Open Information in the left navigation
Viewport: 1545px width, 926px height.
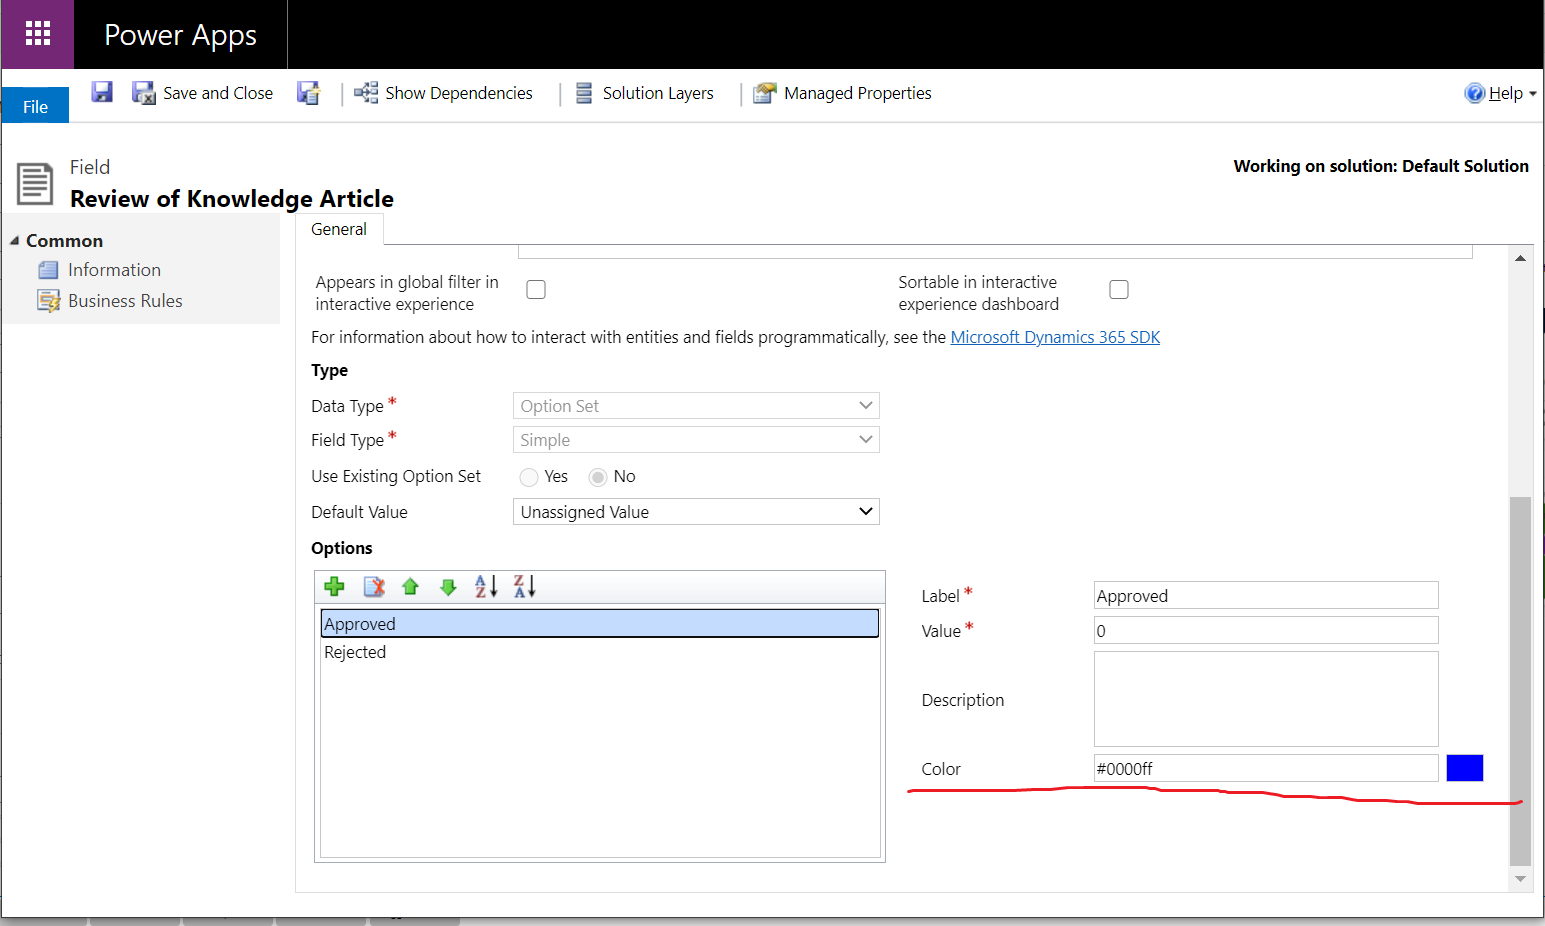(x=114, y=270)
